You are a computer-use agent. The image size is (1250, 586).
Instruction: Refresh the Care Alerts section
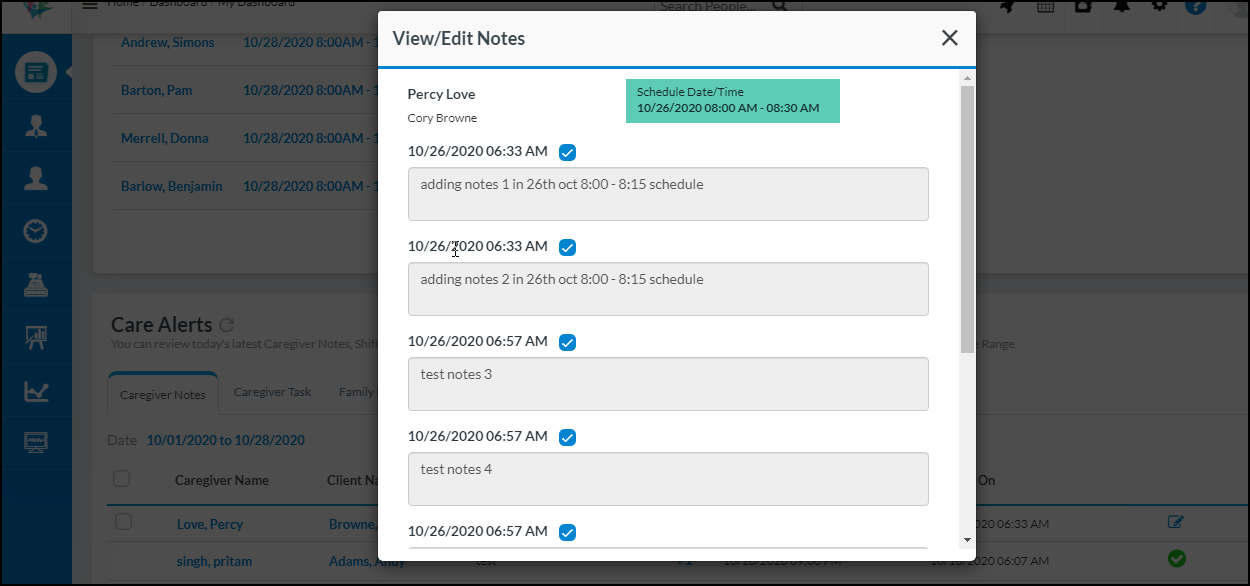click(x=226, y=325)
